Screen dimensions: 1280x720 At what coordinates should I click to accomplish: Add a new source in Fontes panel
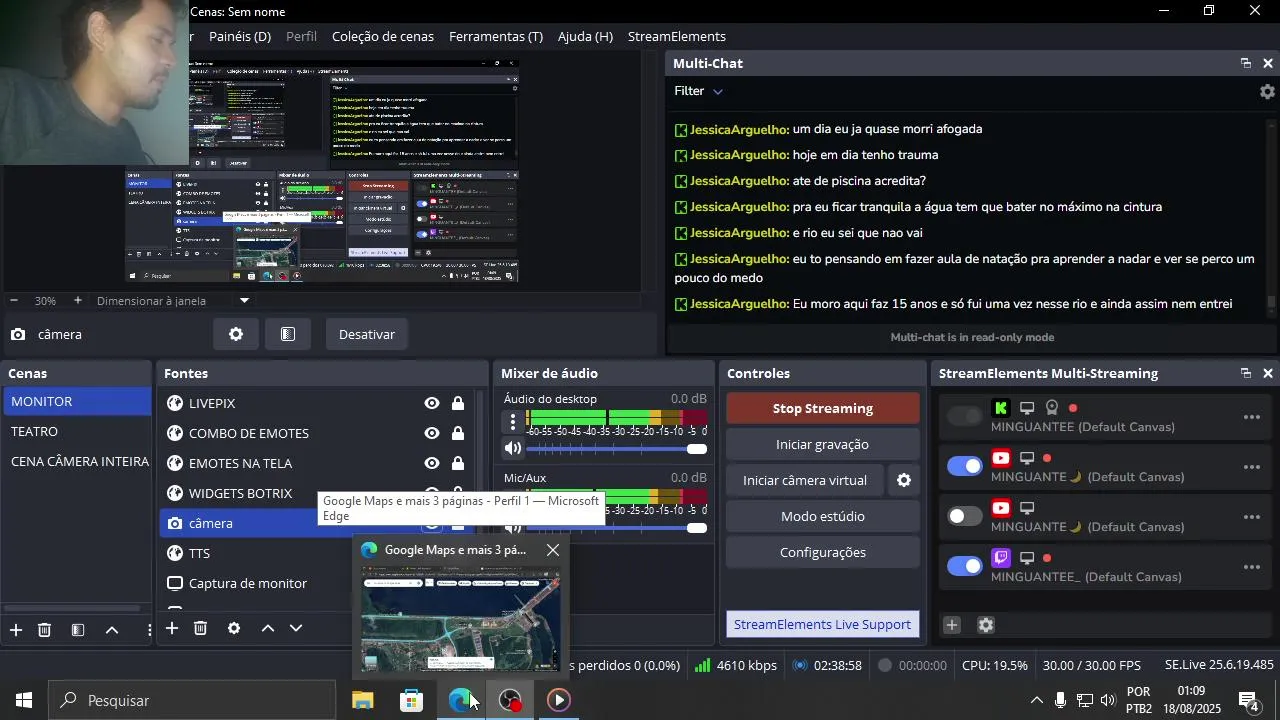(172, 628)
